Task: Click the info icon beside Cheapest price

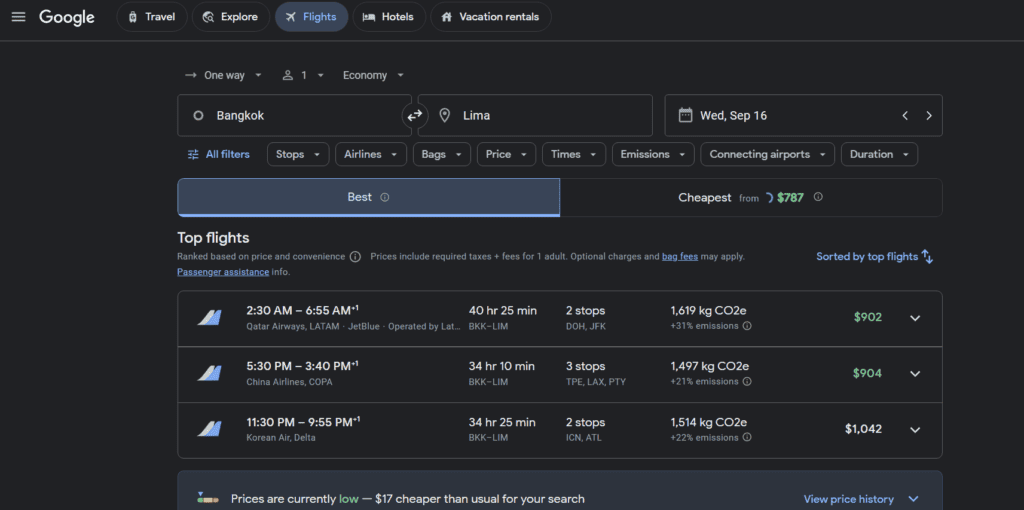Action: 818,197
